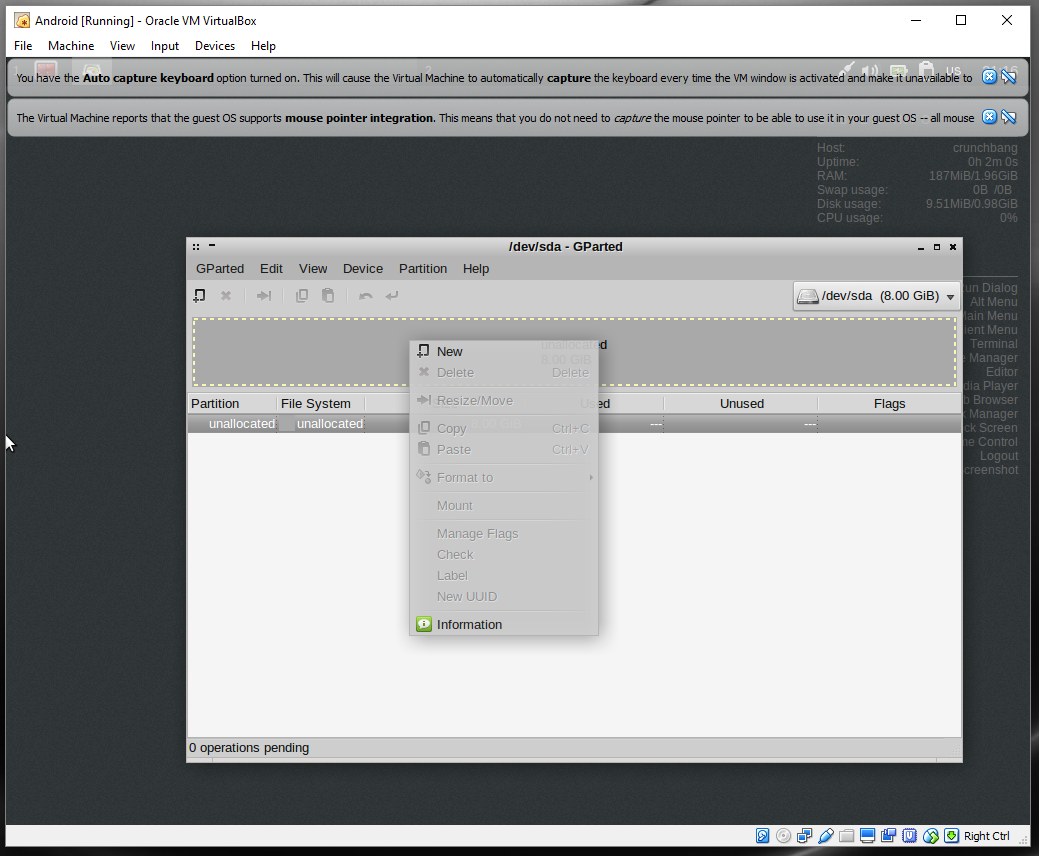Click the unallocated disk graphic area
The image size is (1039, 856).
click(x=574, y=352)
